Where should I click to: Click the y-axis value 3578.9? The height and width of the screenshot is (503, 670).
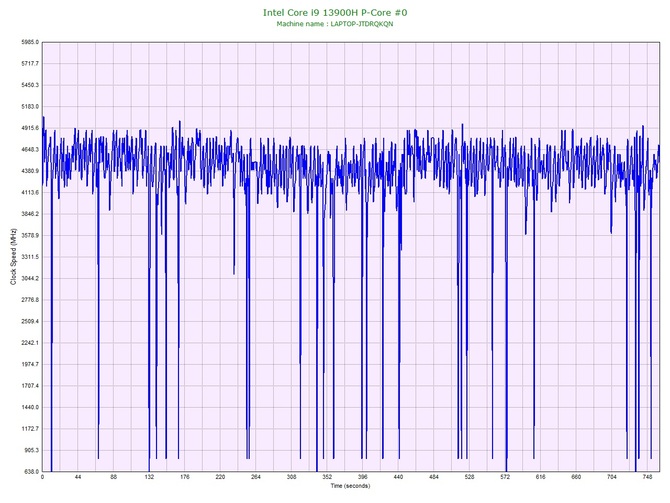coord(30,235)
